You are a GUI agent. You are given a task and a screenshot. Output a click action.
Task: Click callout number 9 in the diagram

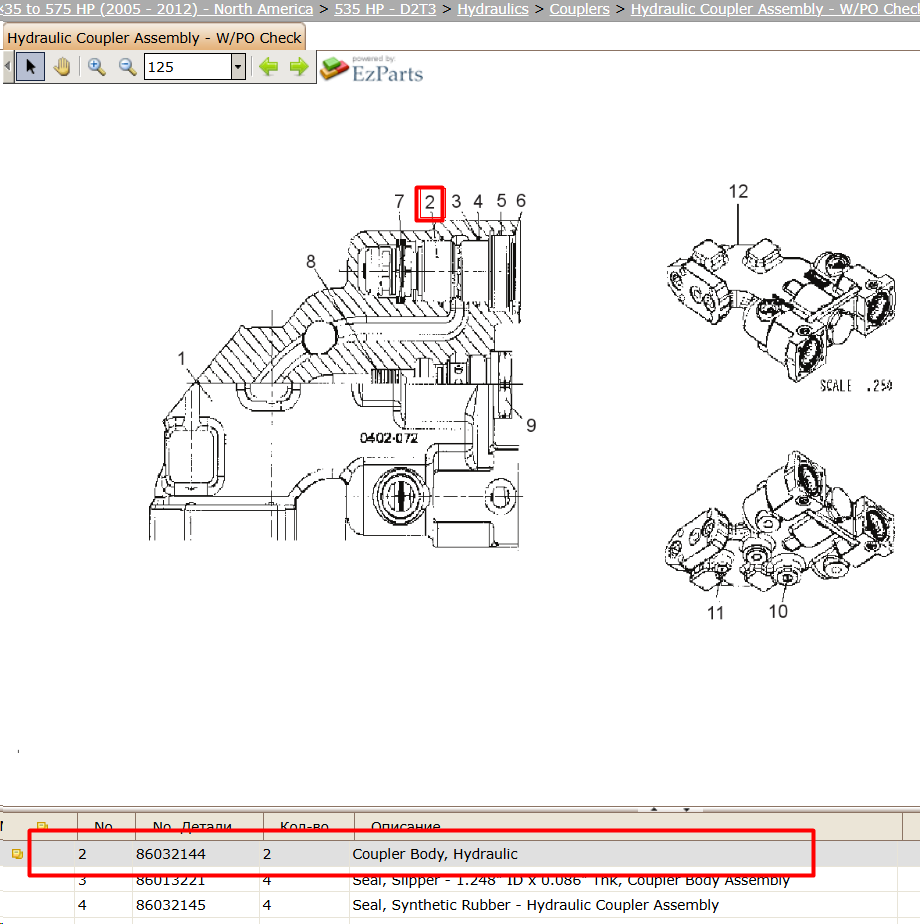pyautogui.click(x=531, y=425)
